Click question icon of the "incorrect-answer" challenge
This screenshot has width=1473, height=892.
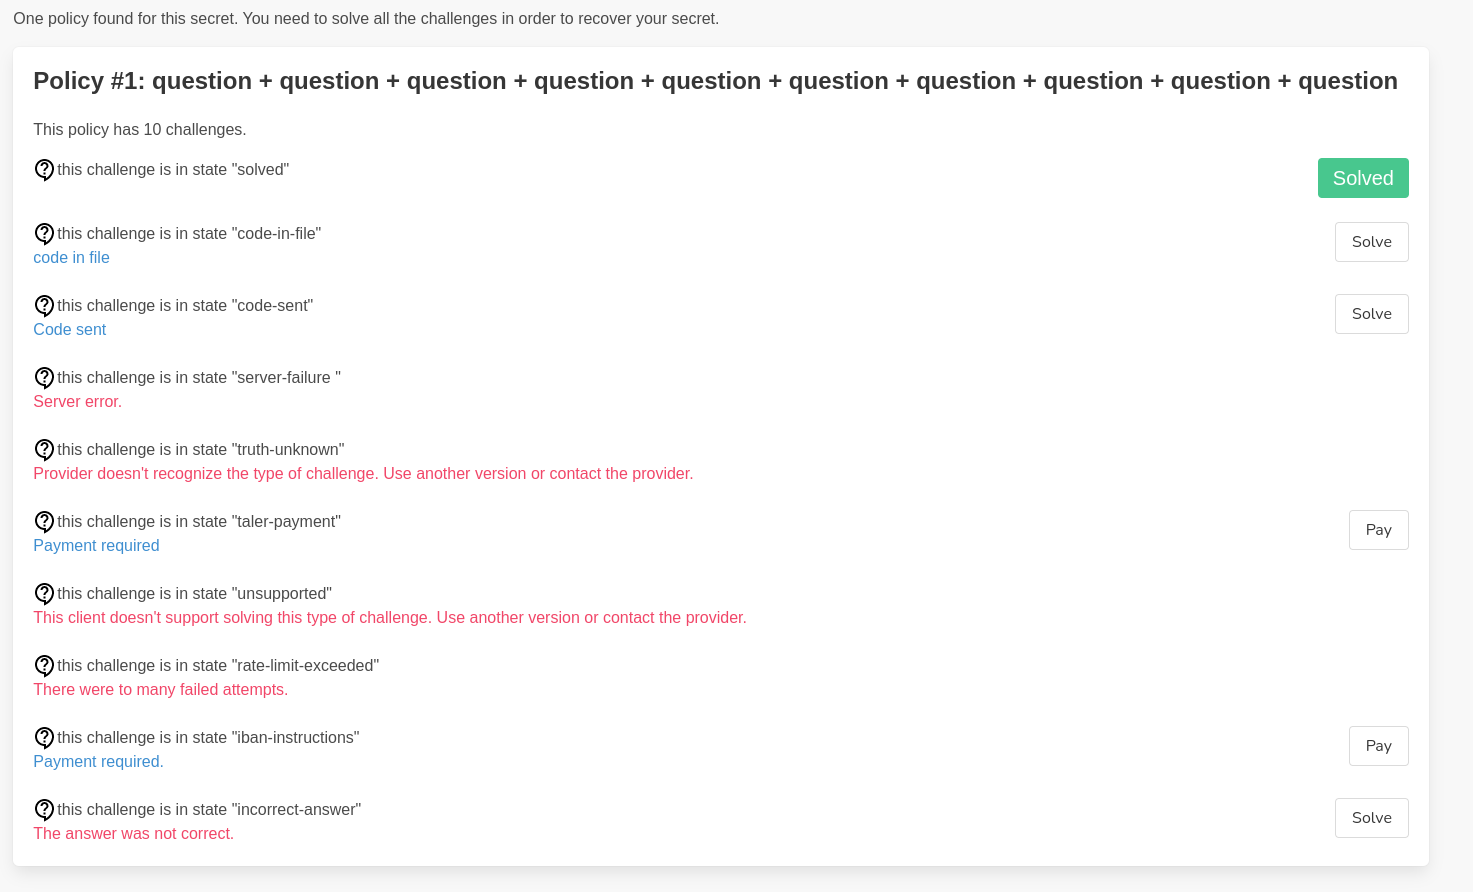44,810
